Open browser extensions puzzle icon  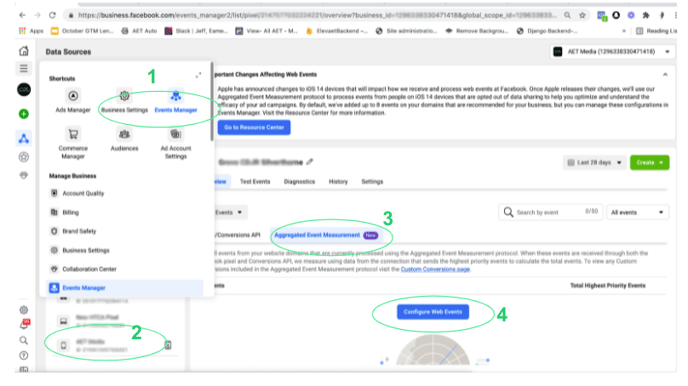(646, 15)
